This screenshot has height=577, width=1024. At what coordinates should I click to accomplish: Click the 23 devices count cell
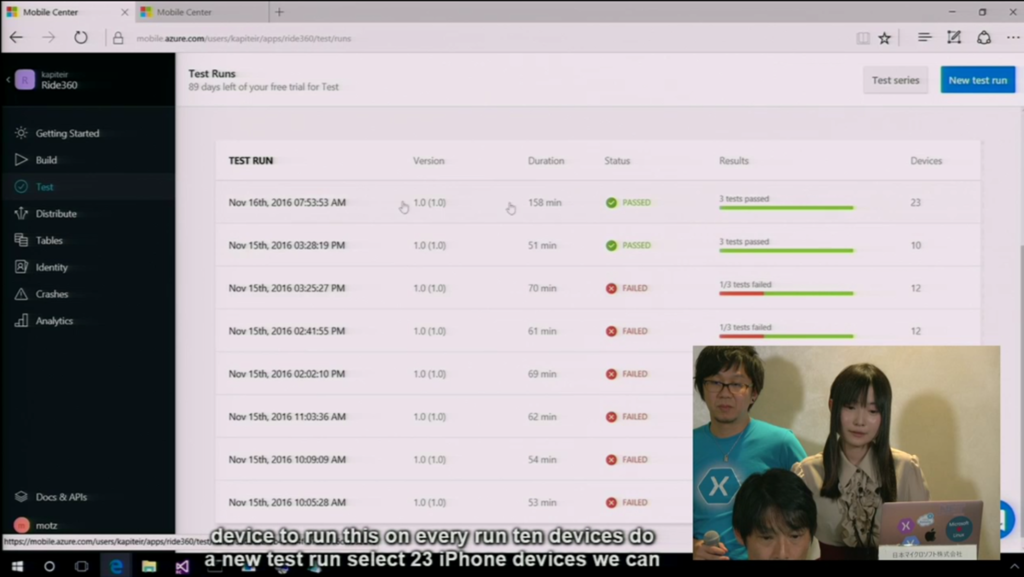[x=916, y=202]
